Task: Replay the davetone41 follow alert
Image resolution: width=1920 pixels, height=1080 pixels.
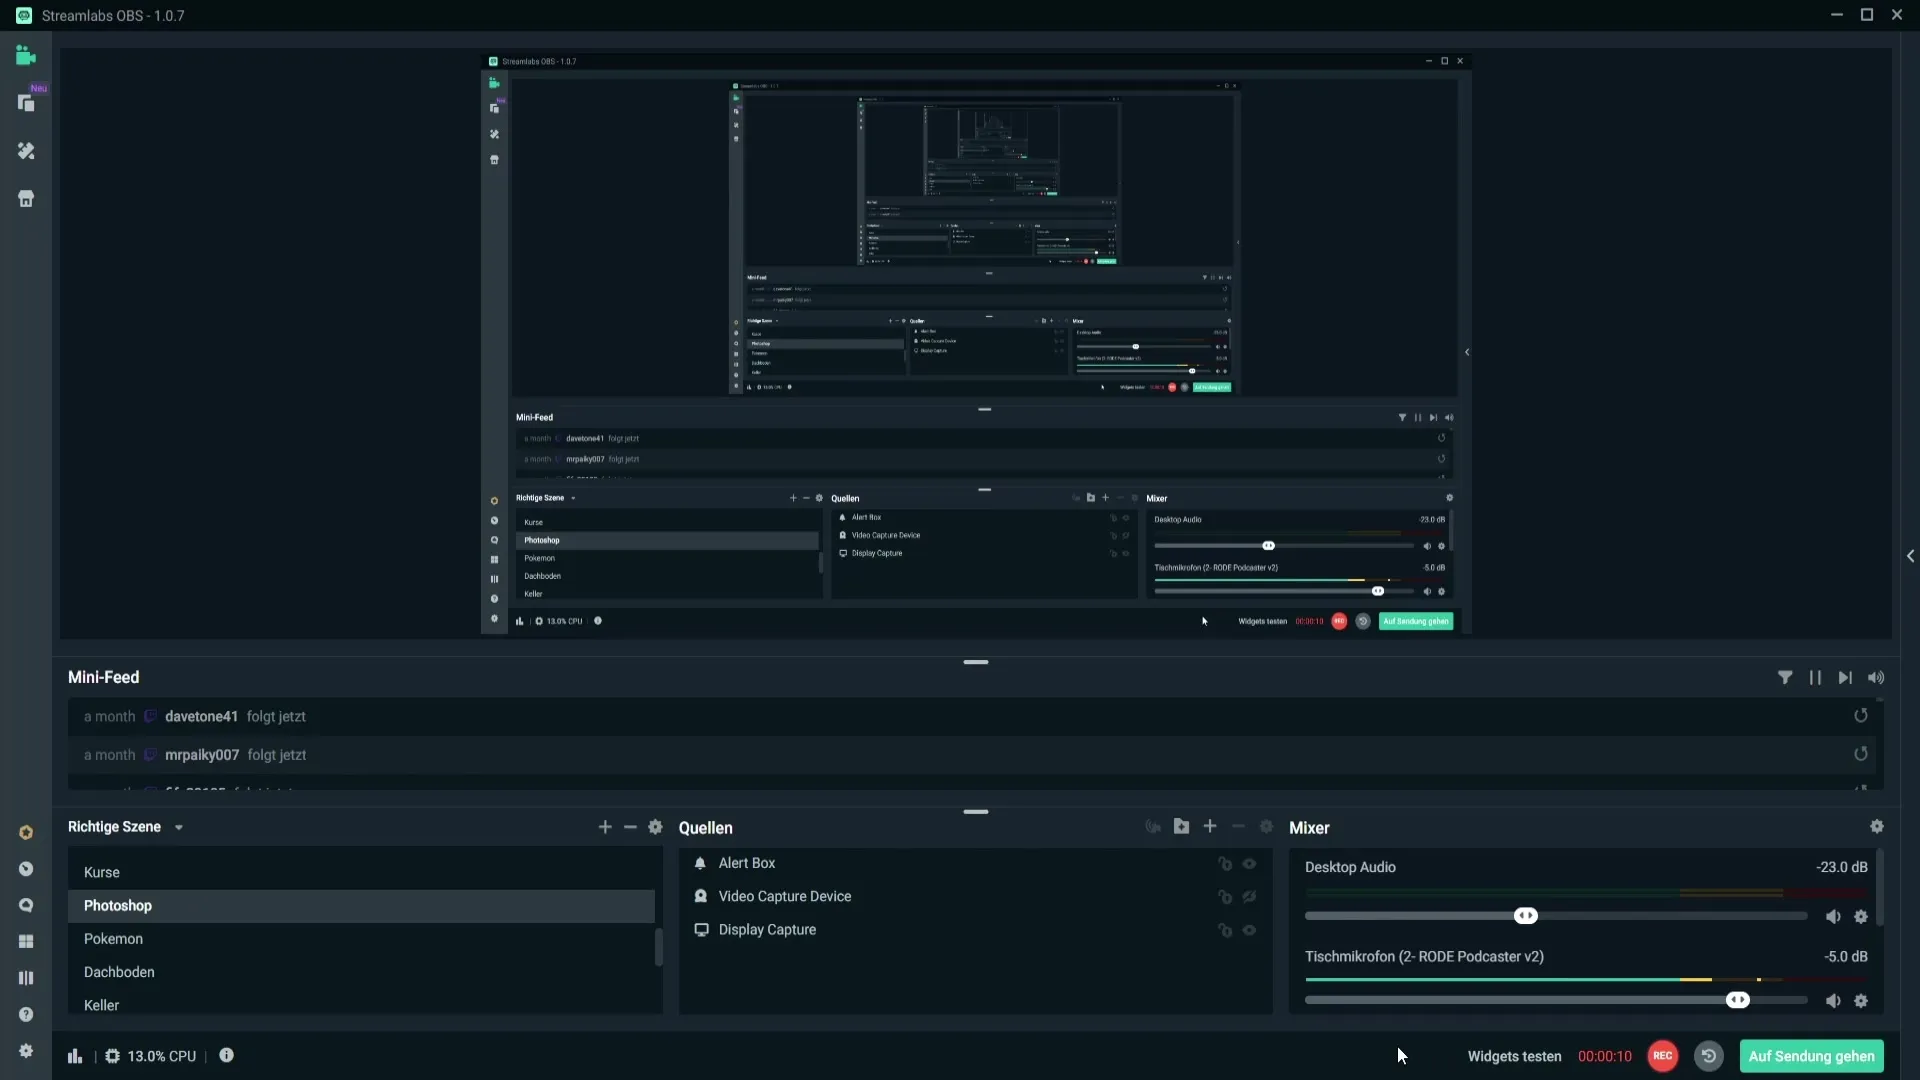Action: [1861, 716]
